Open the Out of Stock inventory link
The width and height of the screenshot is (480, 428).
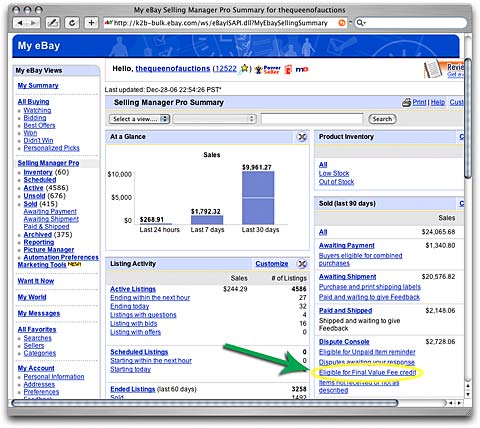point(336,182)
